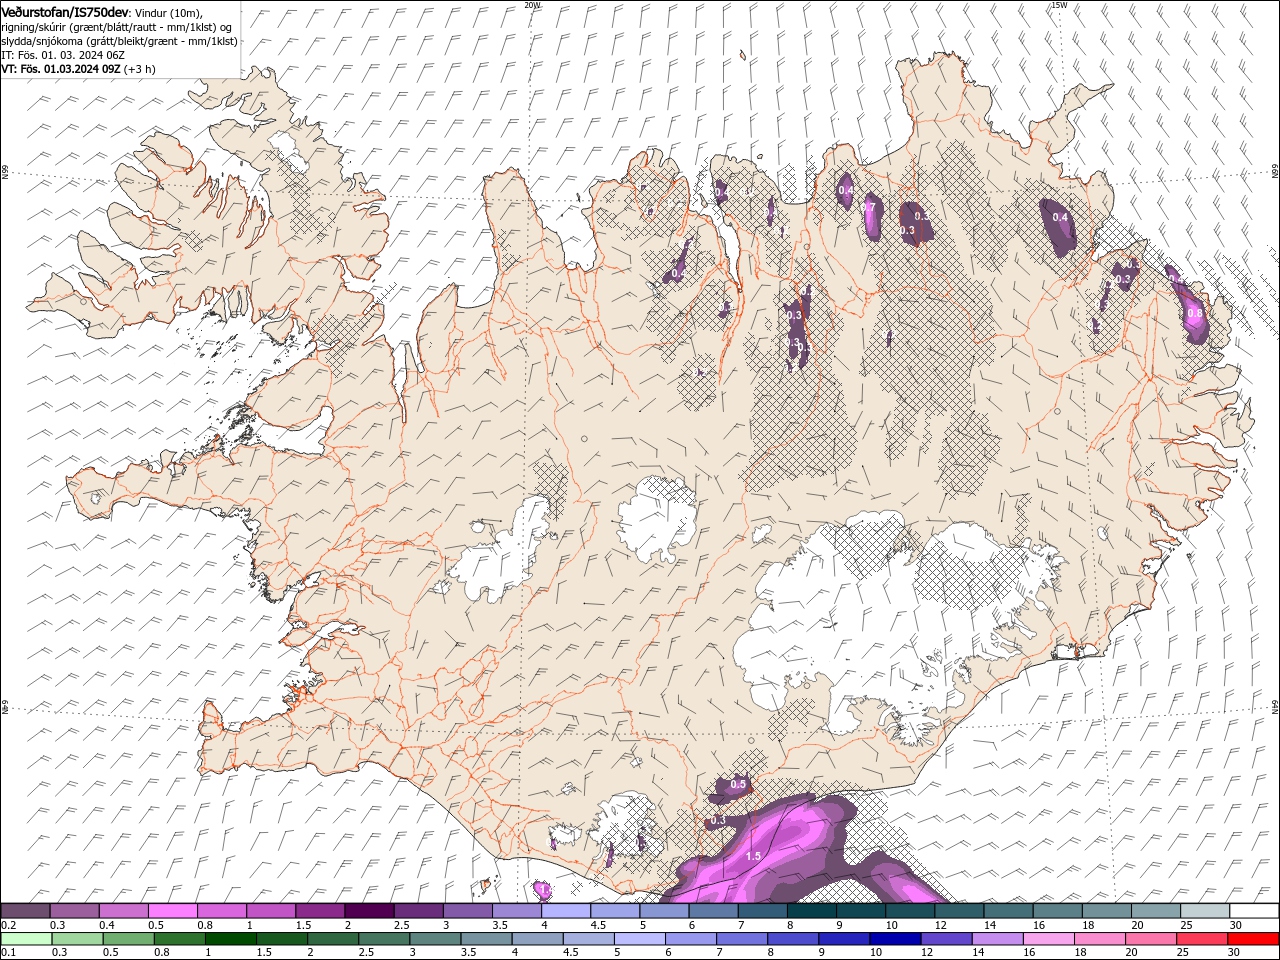Pick pale green bottom legend swatch 0.1–0.3
Viewport: 1280px width, 960px height.
click(26, 939)
